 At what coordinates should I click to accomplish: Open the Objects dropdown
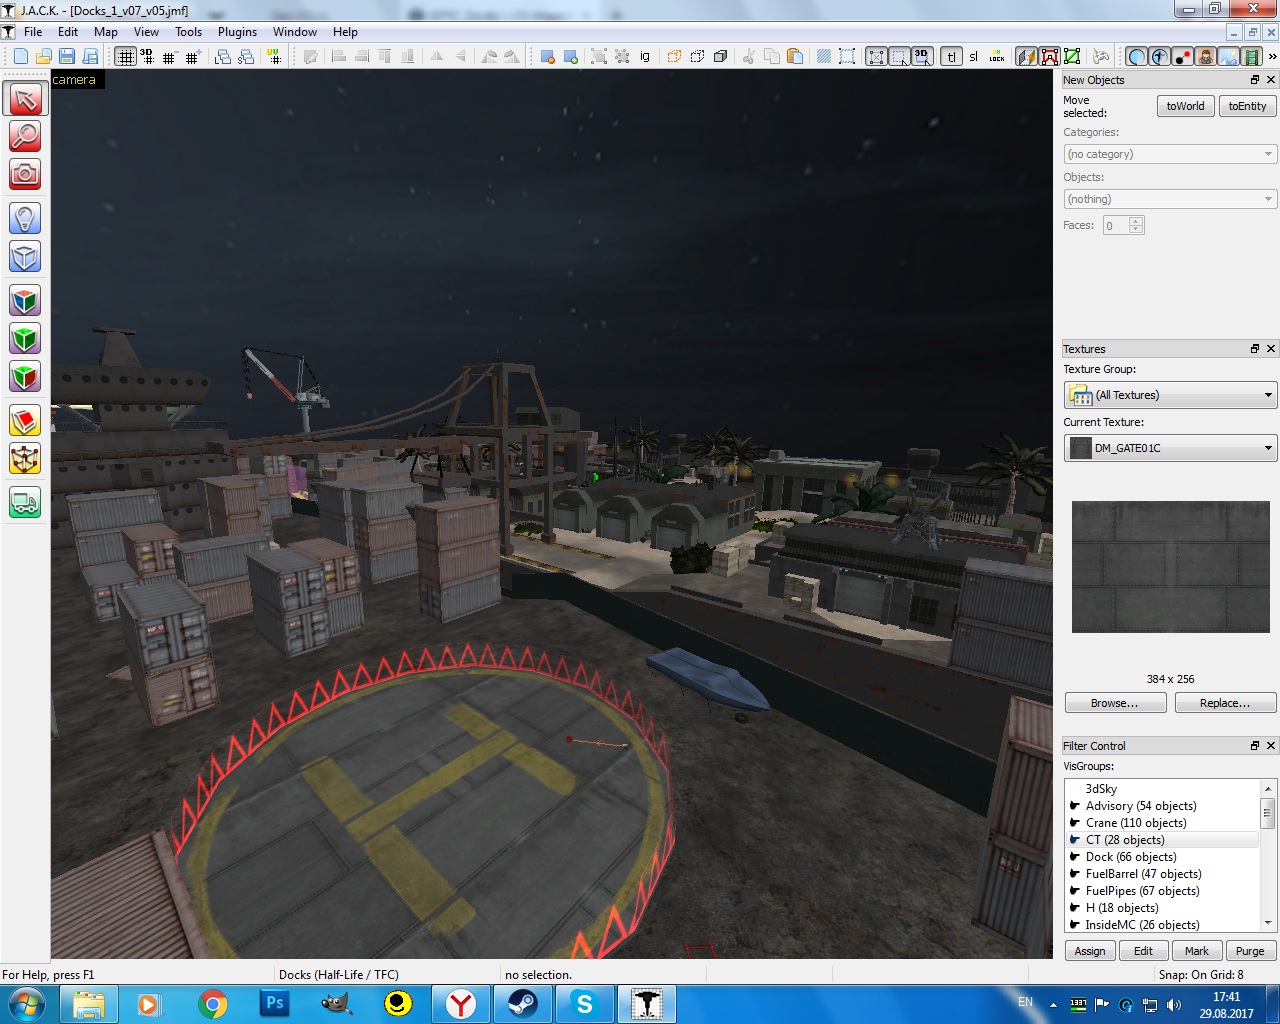pyautogui.click(x=1170, y=199)
